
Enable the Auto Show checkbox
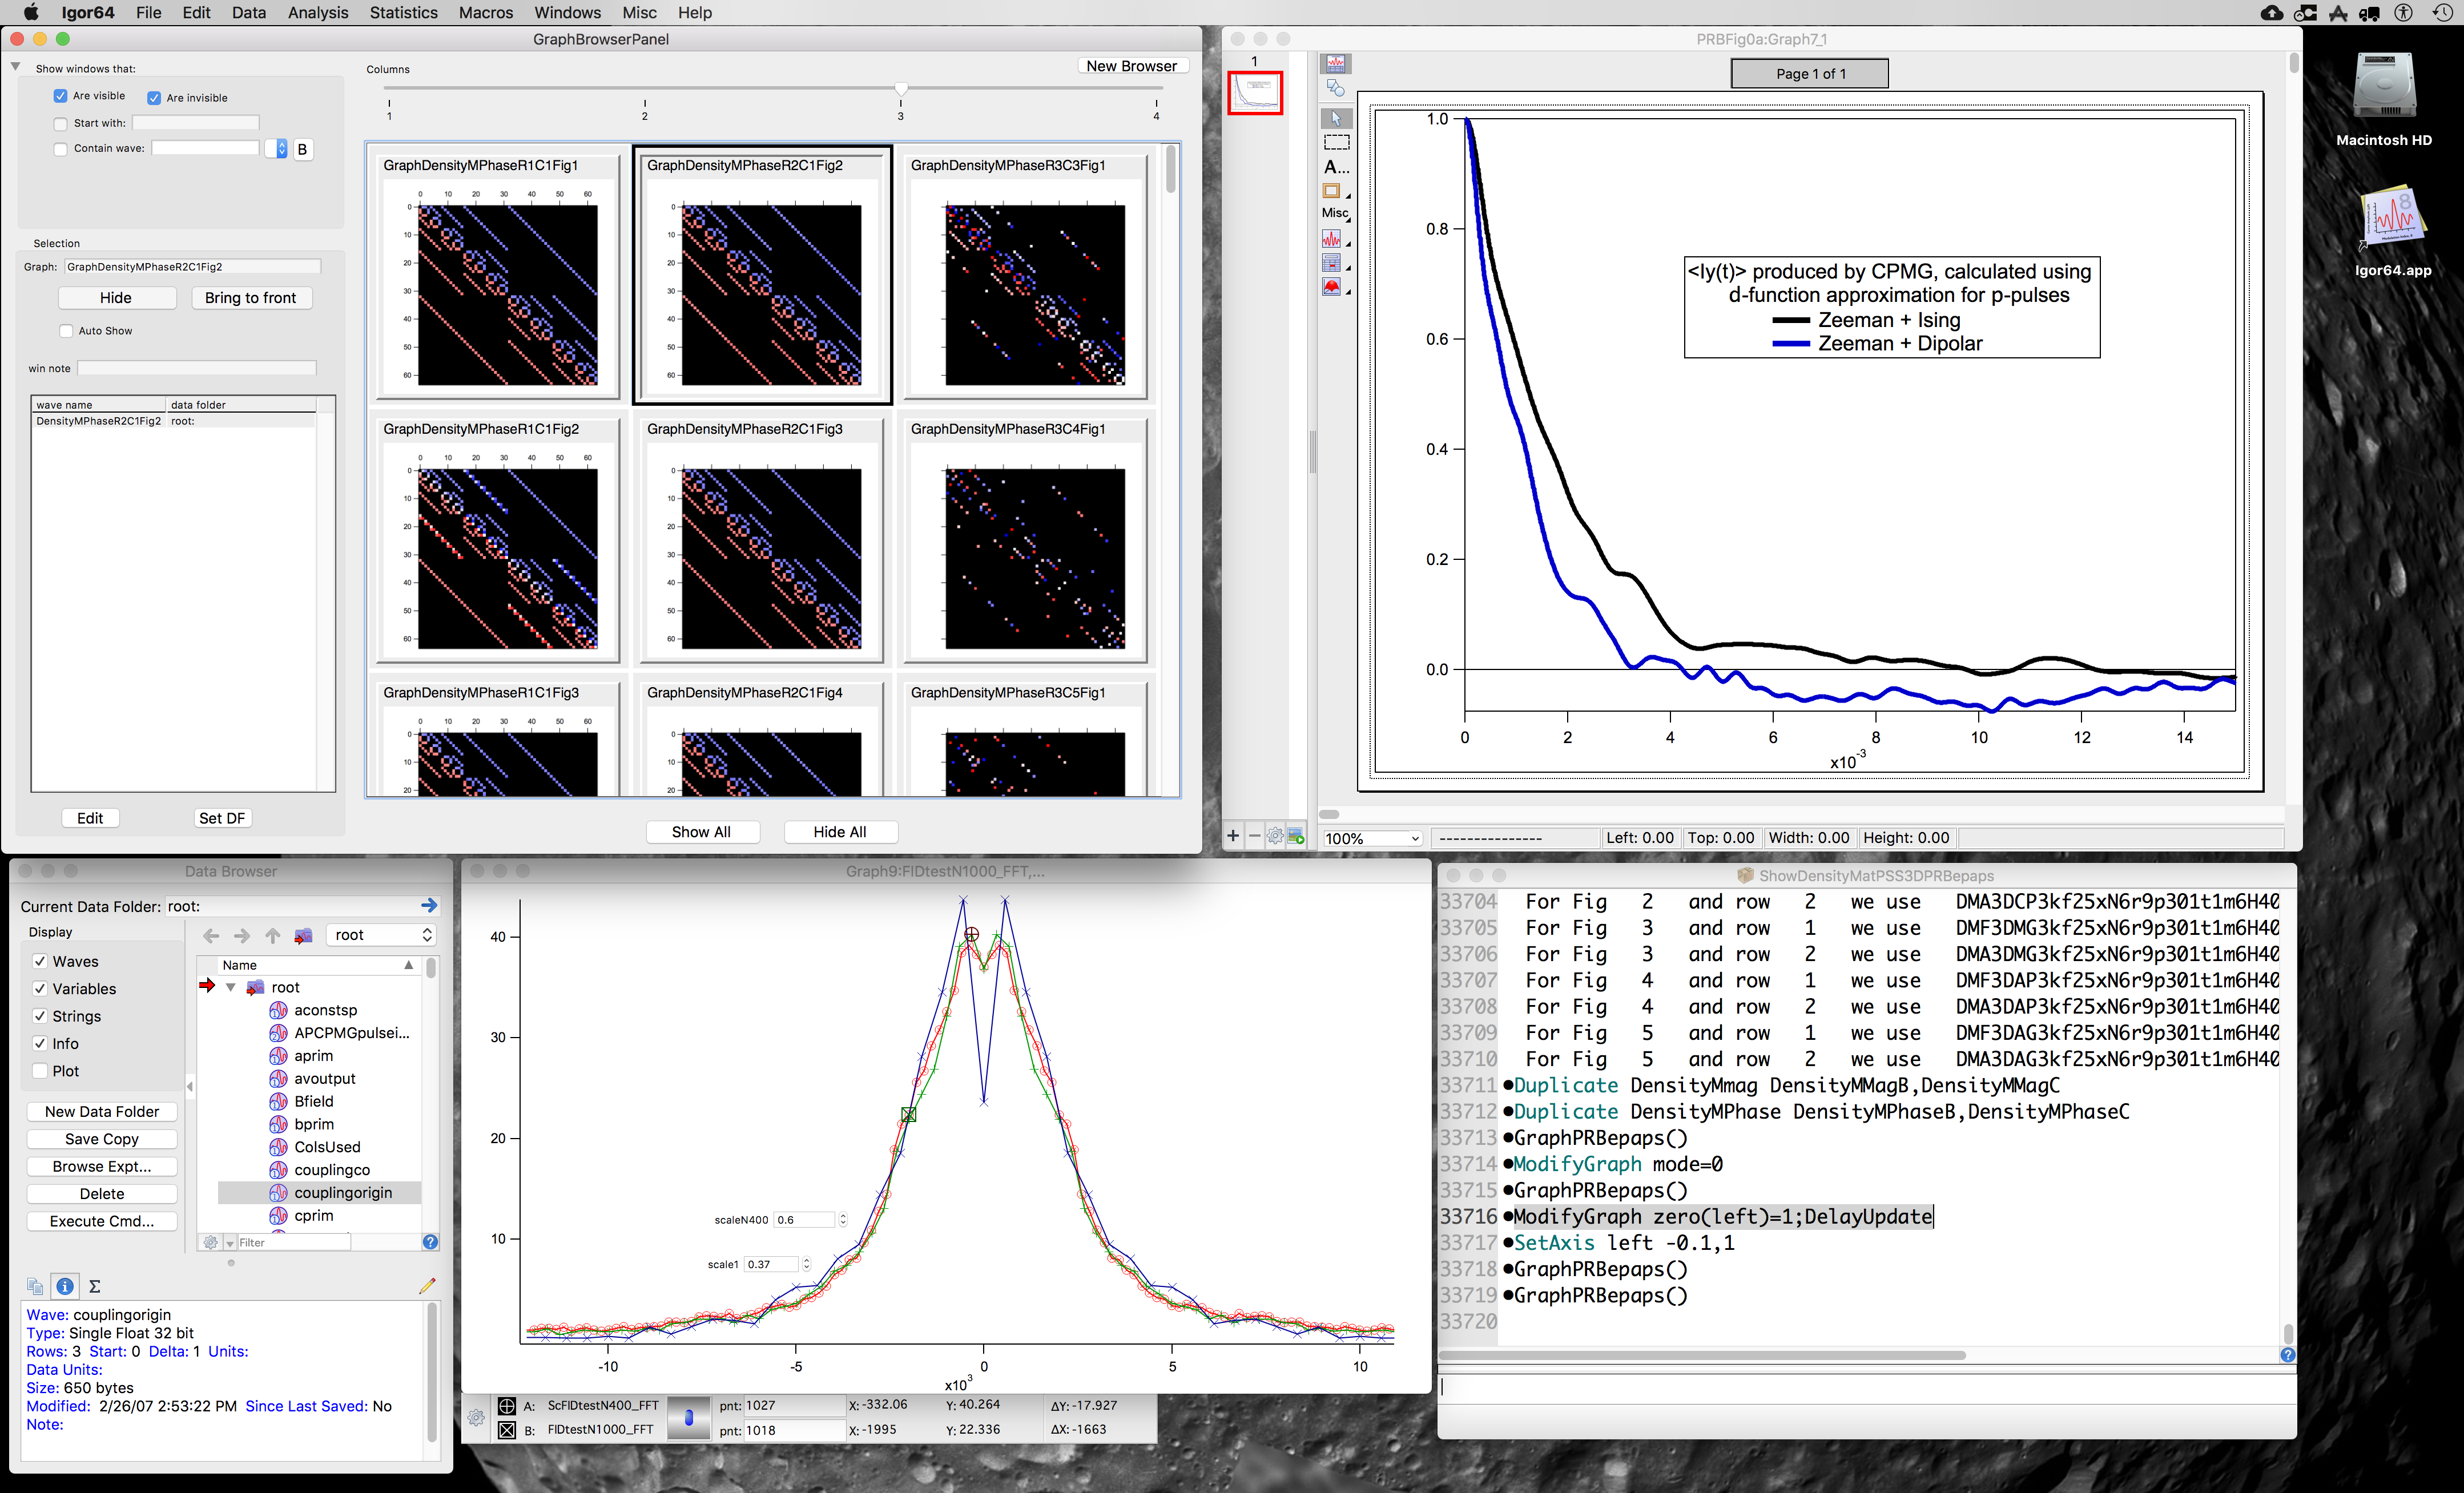pyautogui.click(x=66, y=331)
